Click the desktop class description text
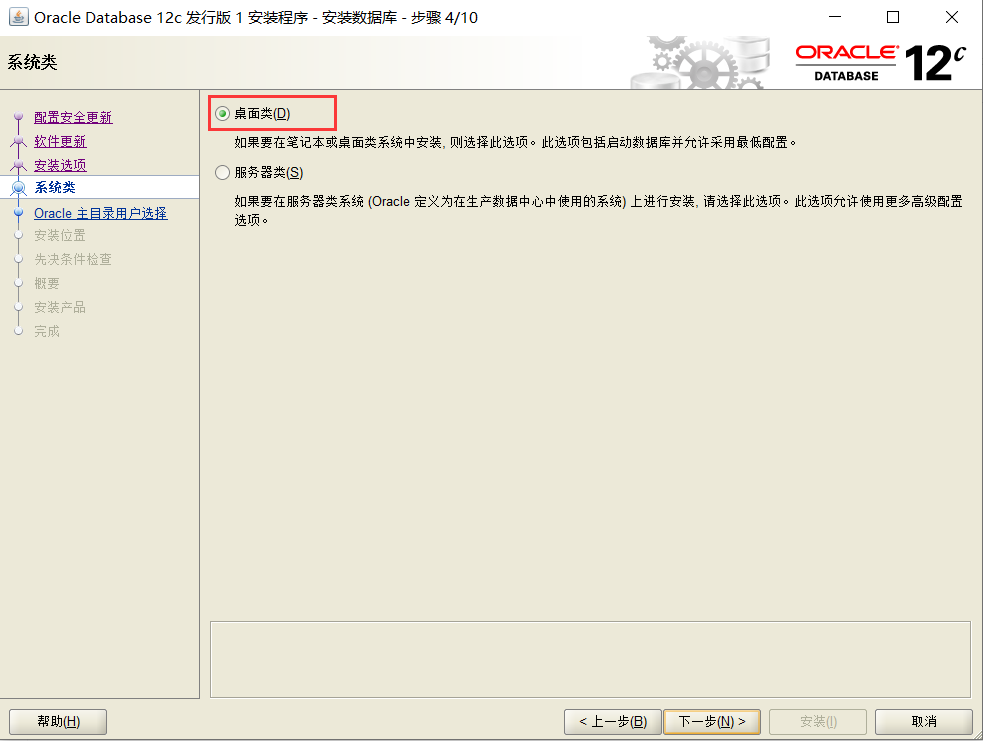The image size is (983, 741). [x=515, y=142]
